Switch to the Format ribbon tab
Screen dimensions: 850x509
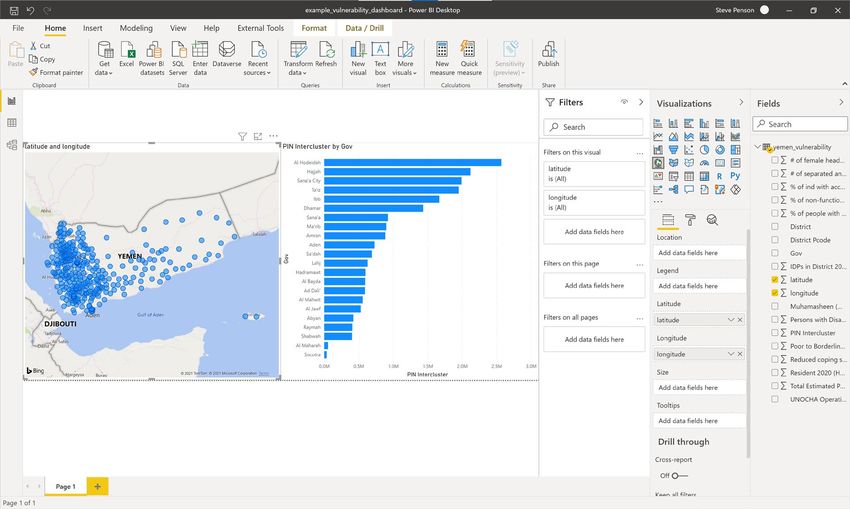(314, 28)
